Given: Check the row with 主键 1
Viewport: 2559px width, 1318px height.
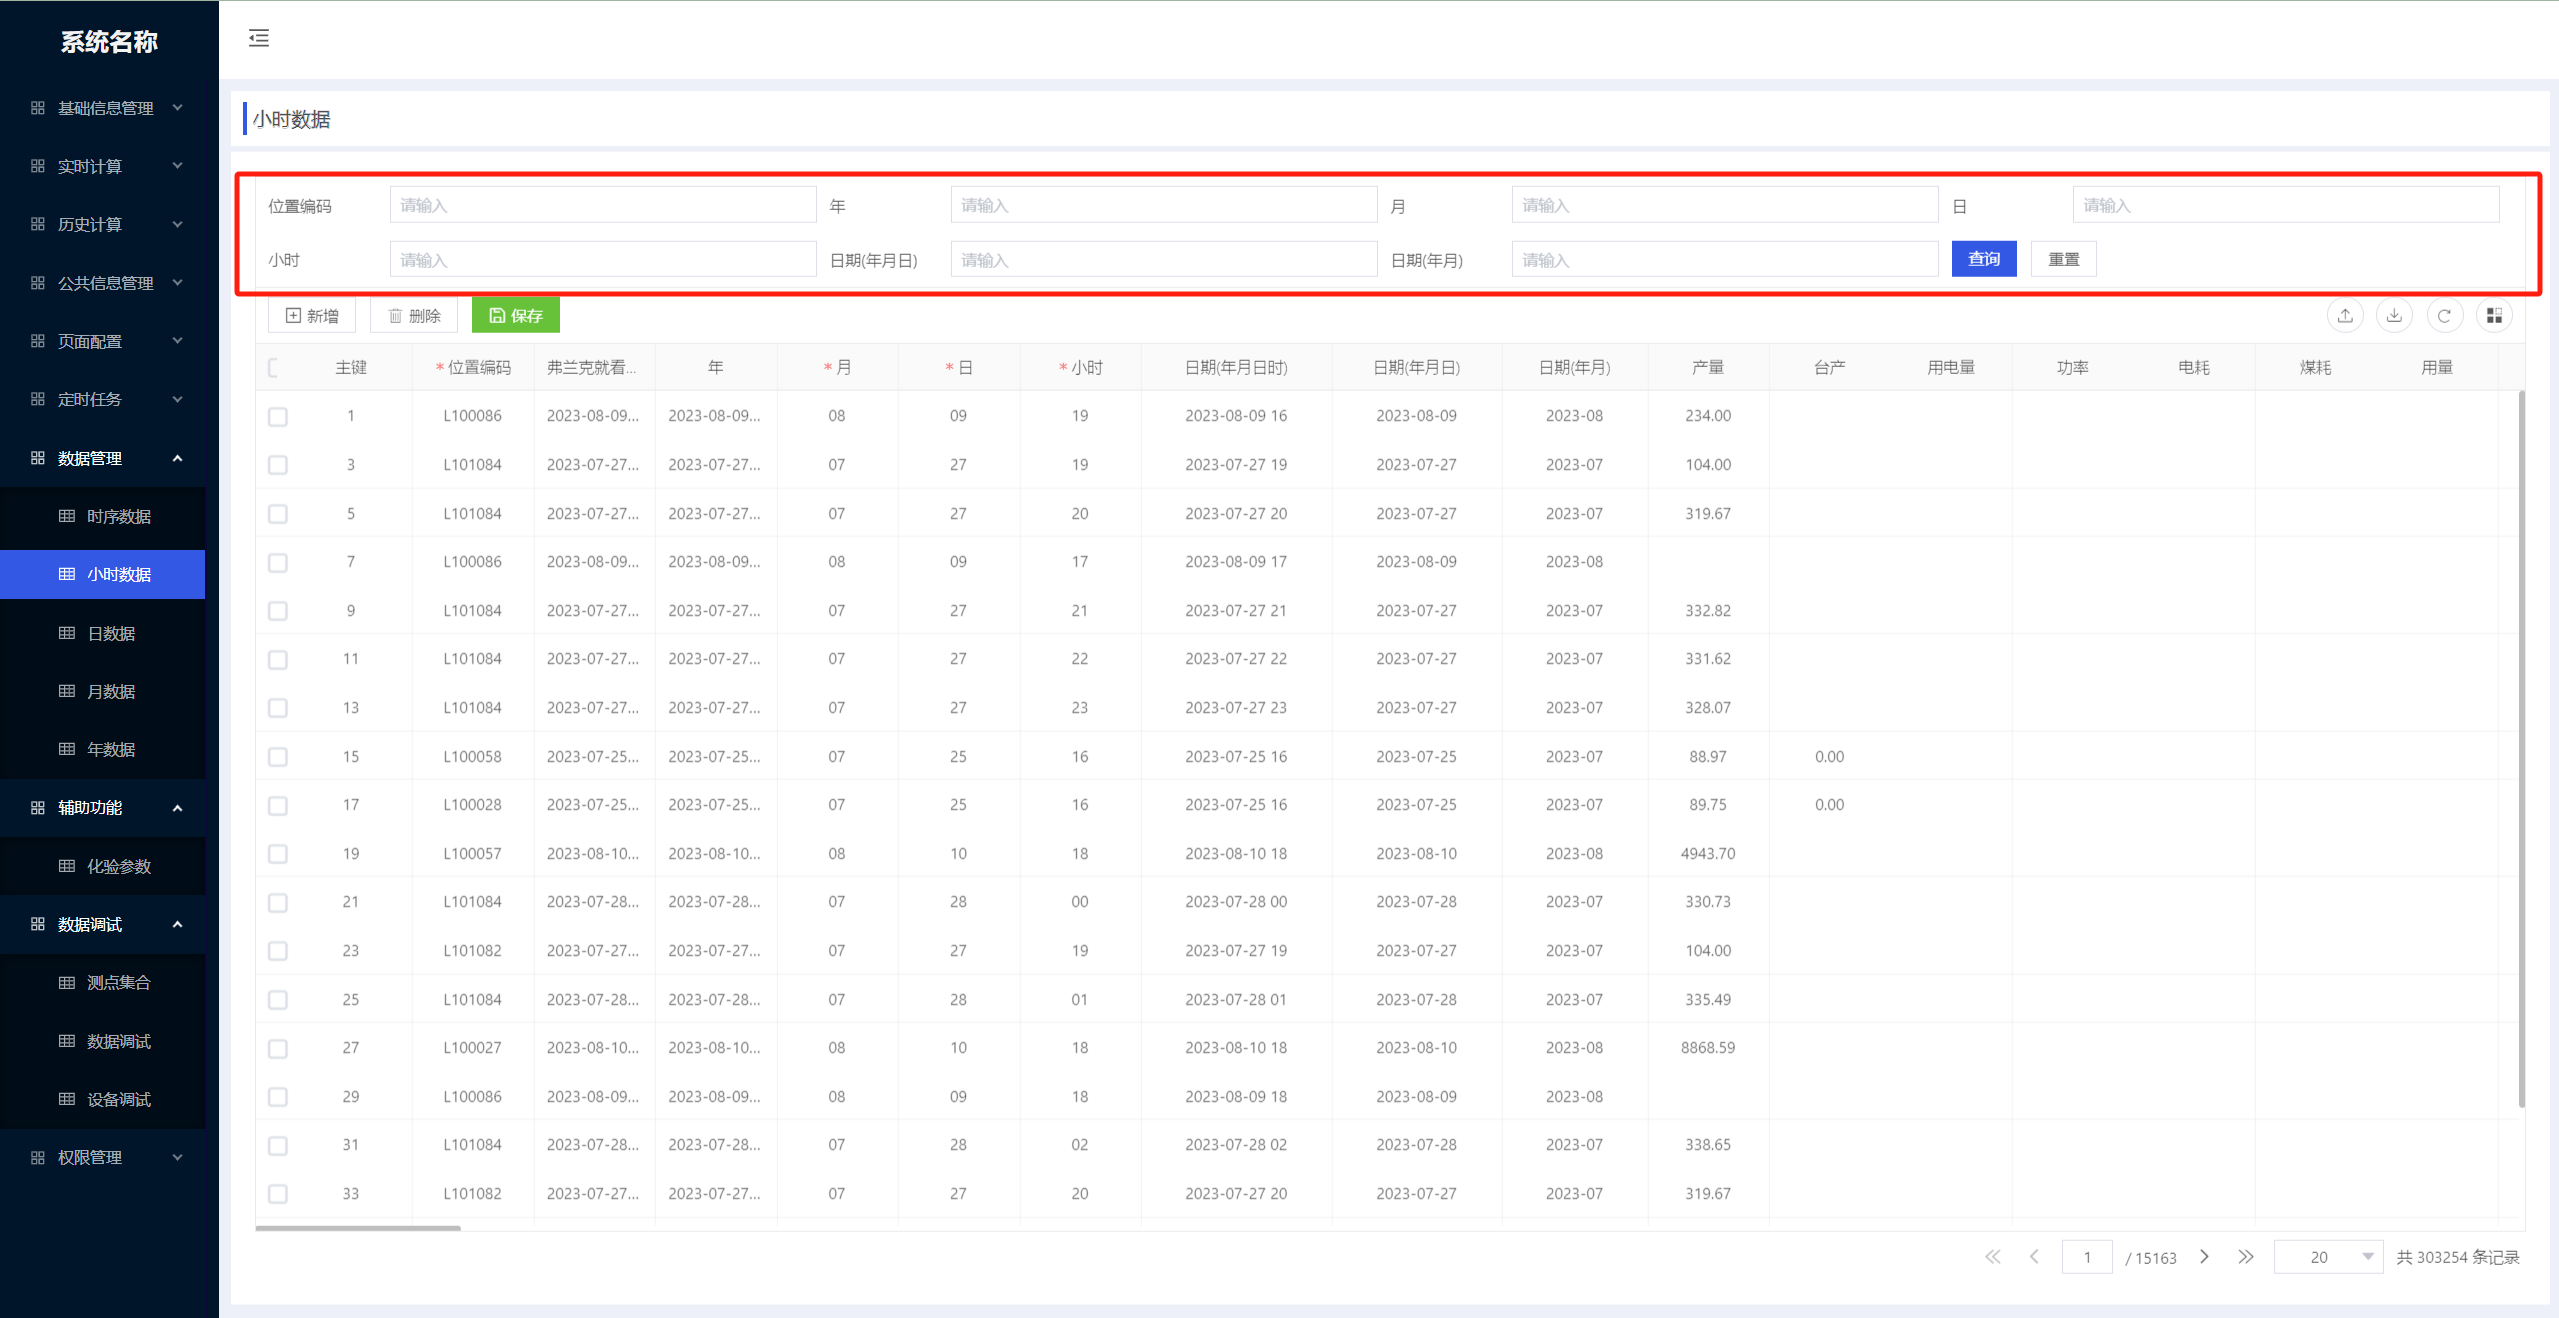Looking at the screenshot, I should coord(278,417).
